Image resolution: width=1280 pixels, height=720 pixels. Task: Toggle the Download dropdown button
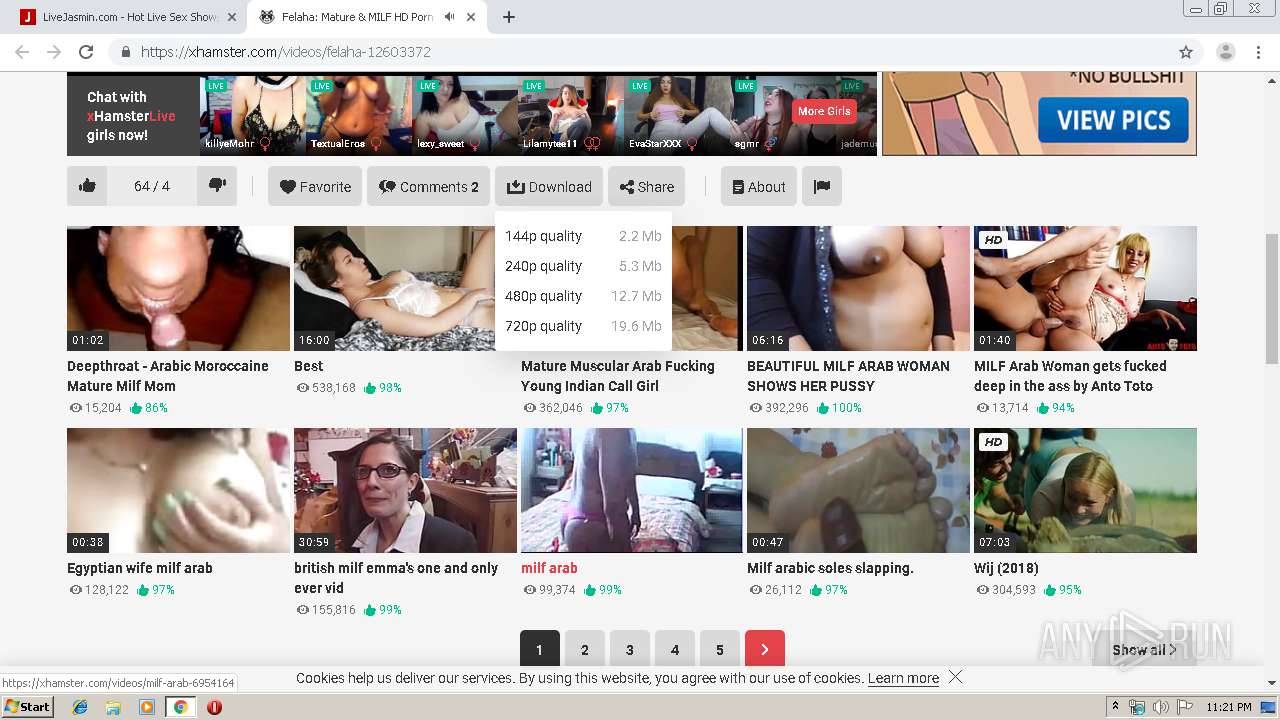[549, 186]
